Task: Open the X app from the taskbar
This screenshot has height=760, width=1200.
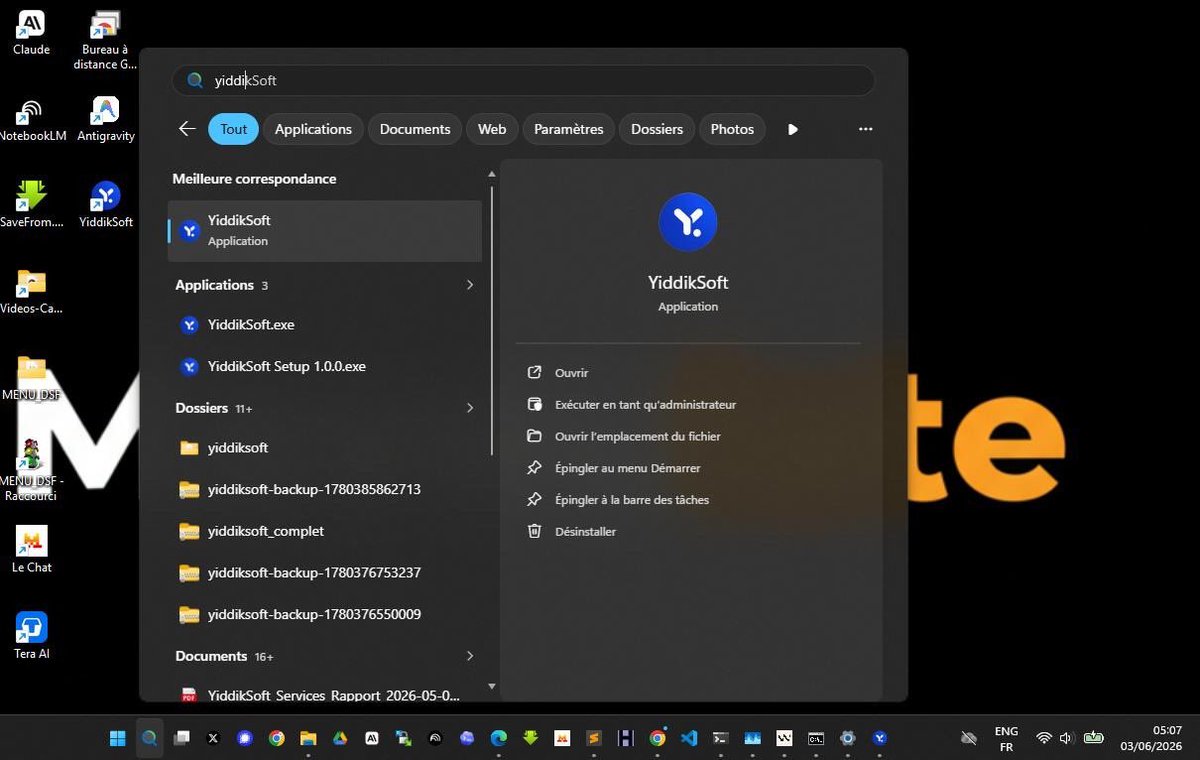Action: coord(213,738)
